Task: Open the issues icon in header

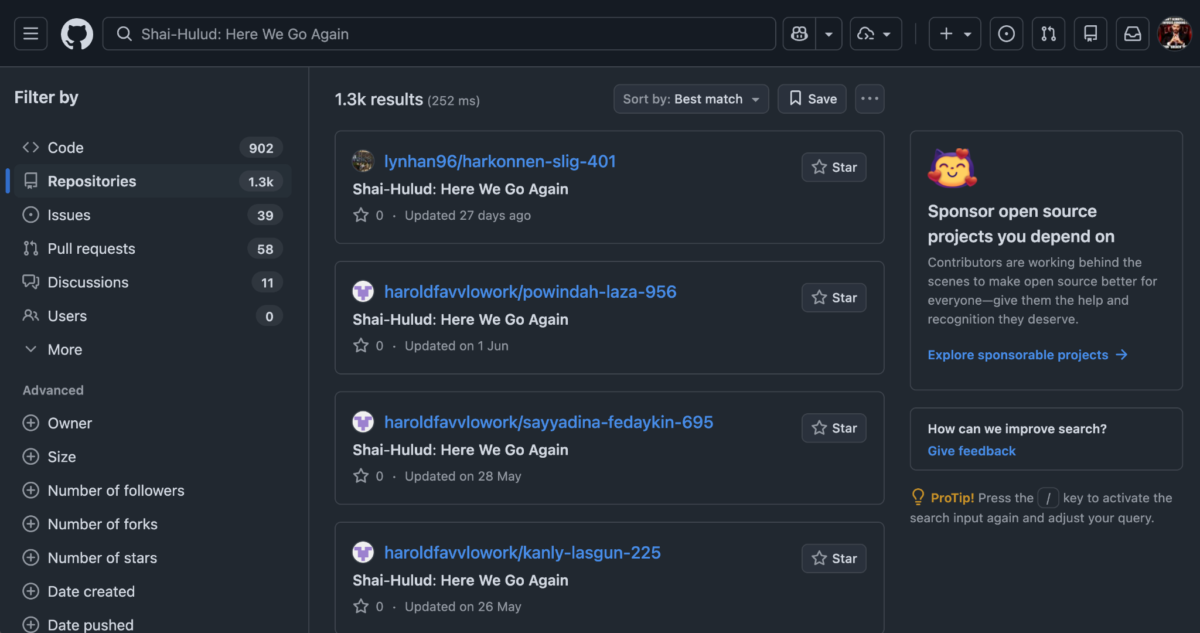Action: pyautogui.click(x=1007, y=34)
